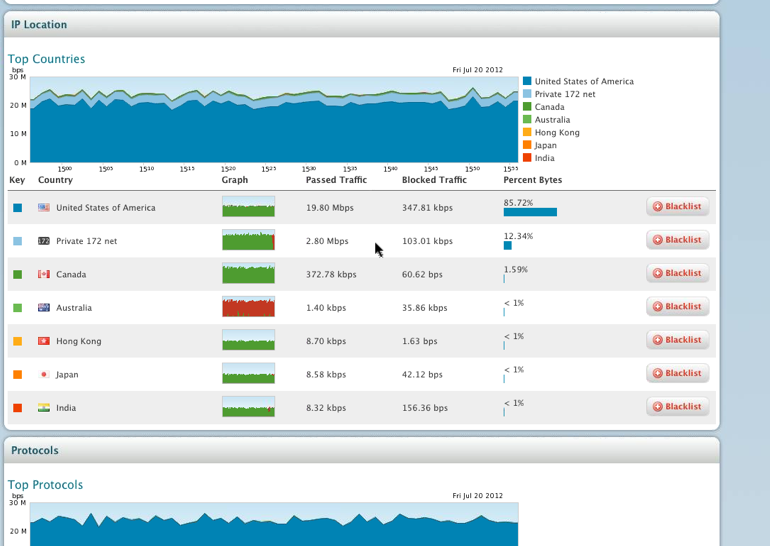The width and height of the screenshot is (770, 546).
Task: Sort by Blocked Traffic column header
Action: click(434, 180)
